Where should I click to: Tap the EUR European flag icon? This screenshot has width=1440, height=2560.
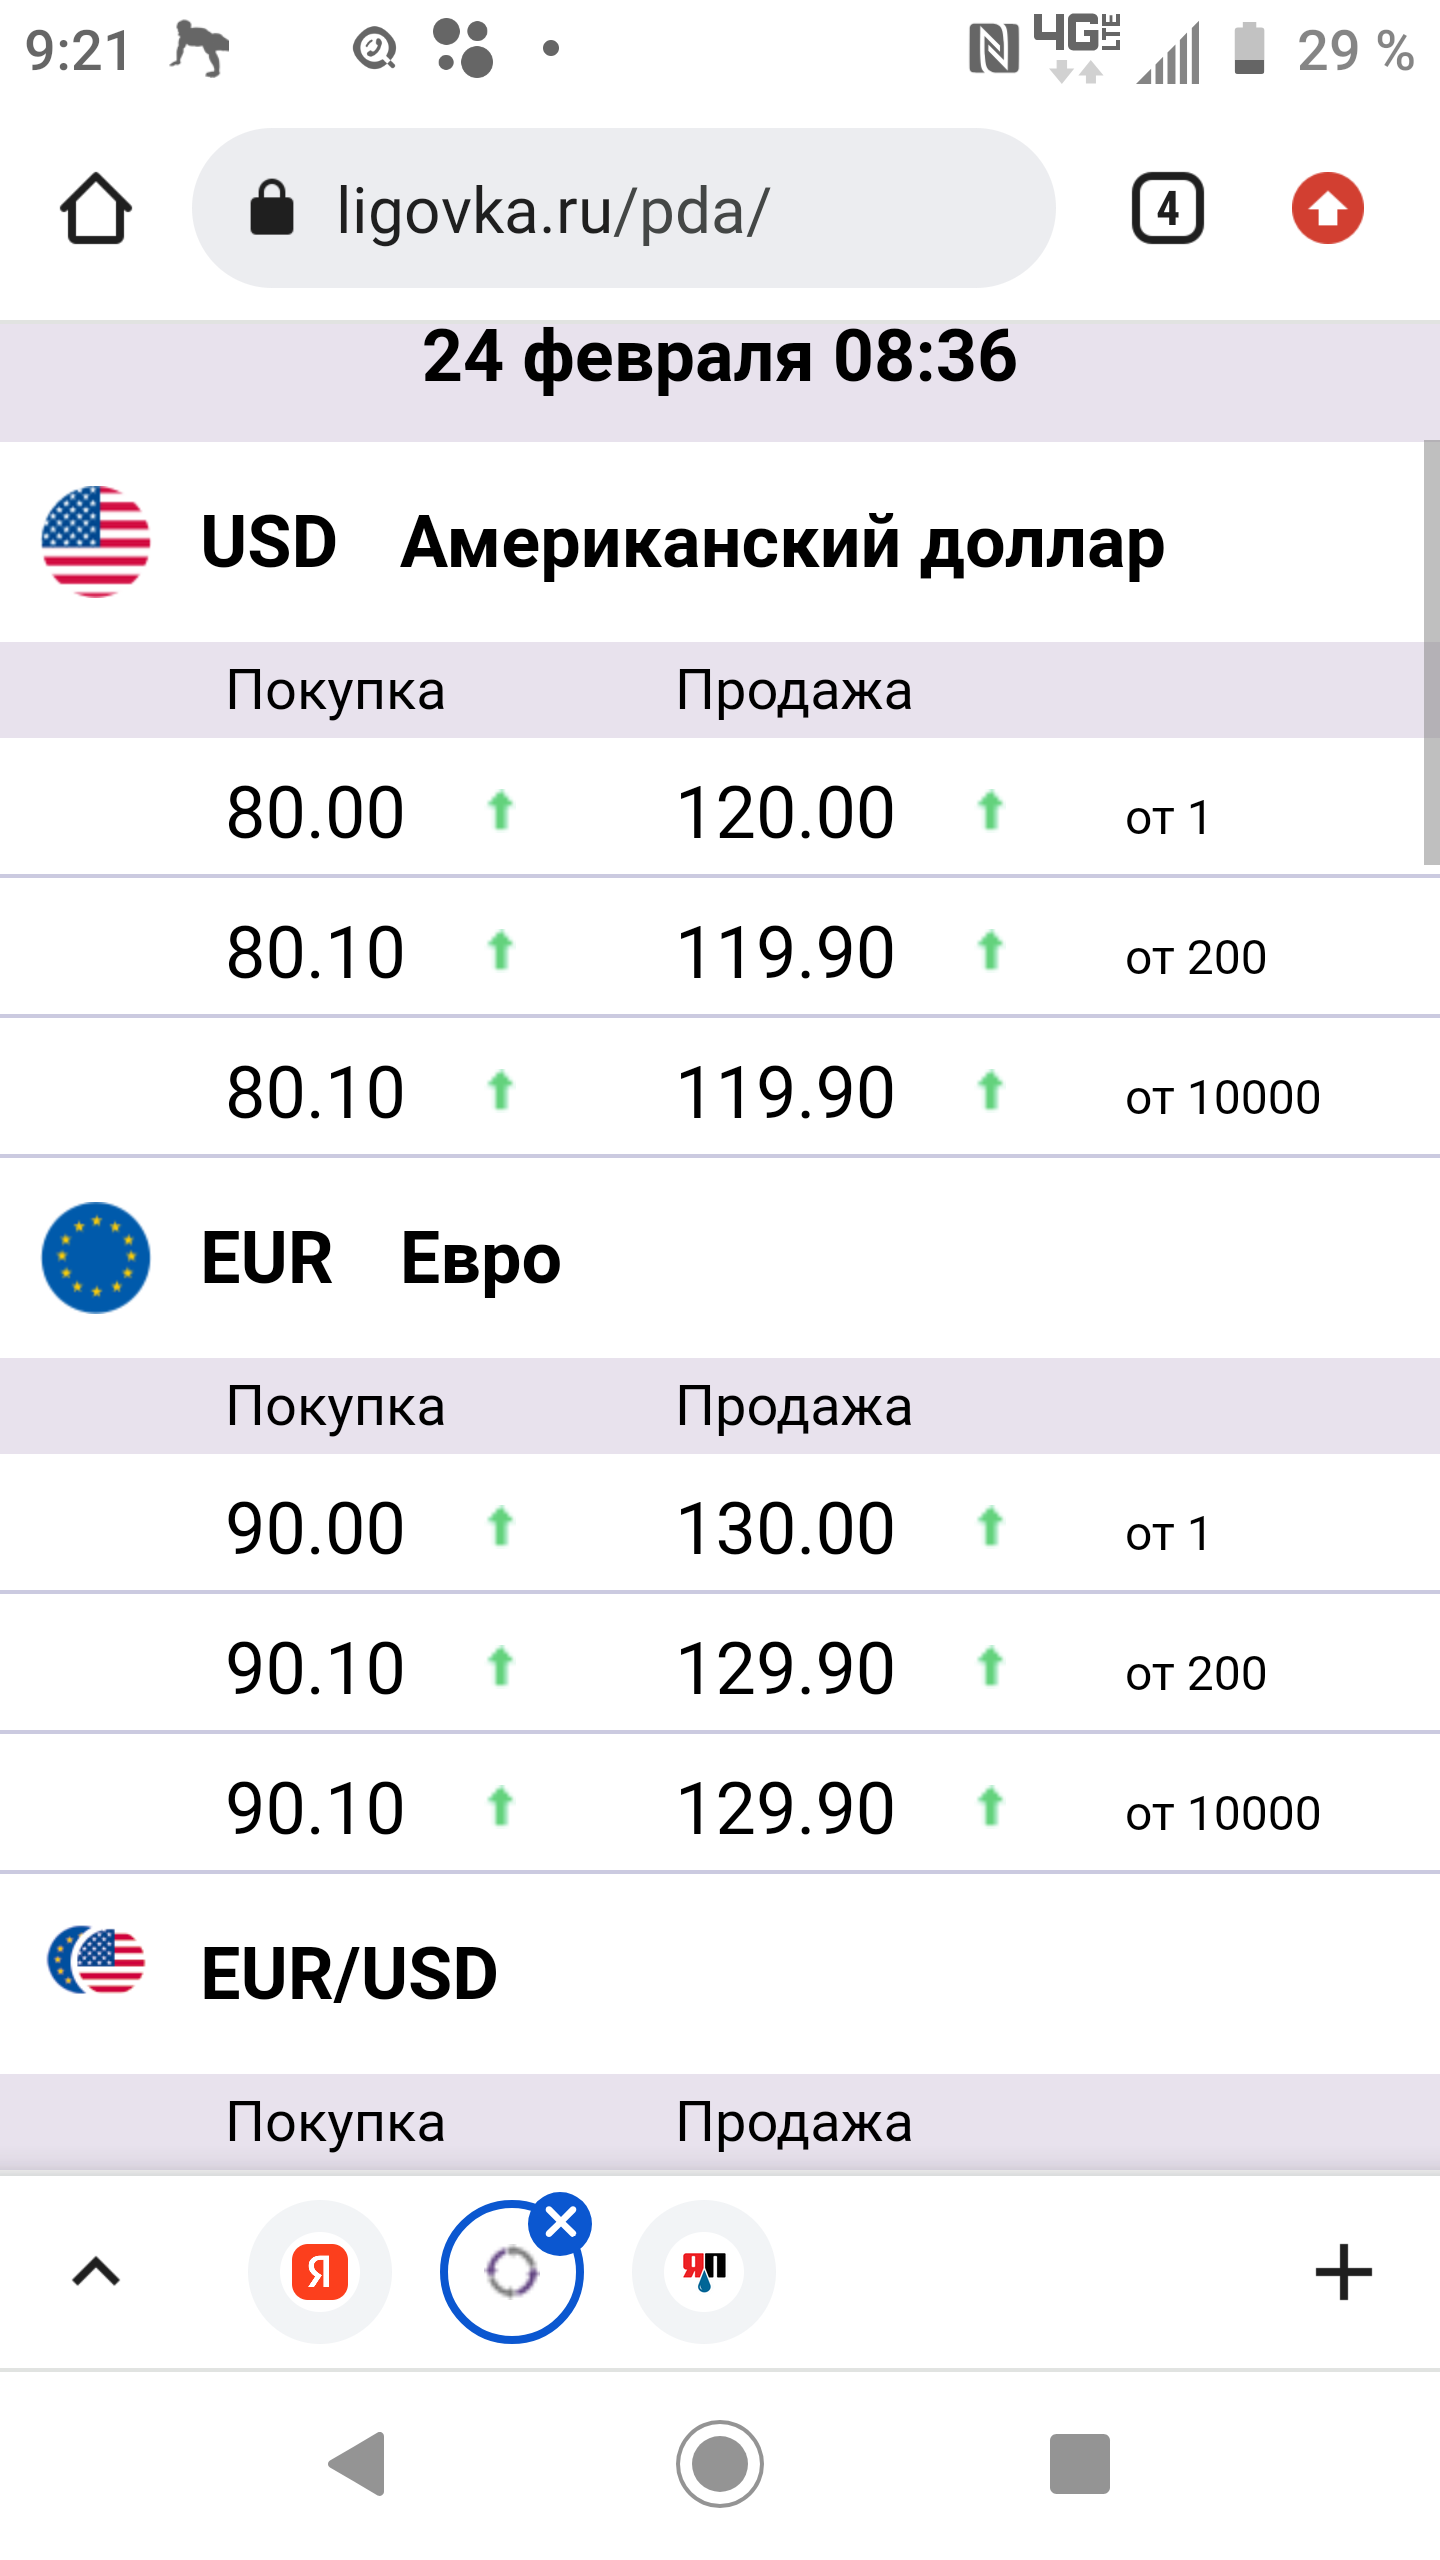(x=96, y=1258)
